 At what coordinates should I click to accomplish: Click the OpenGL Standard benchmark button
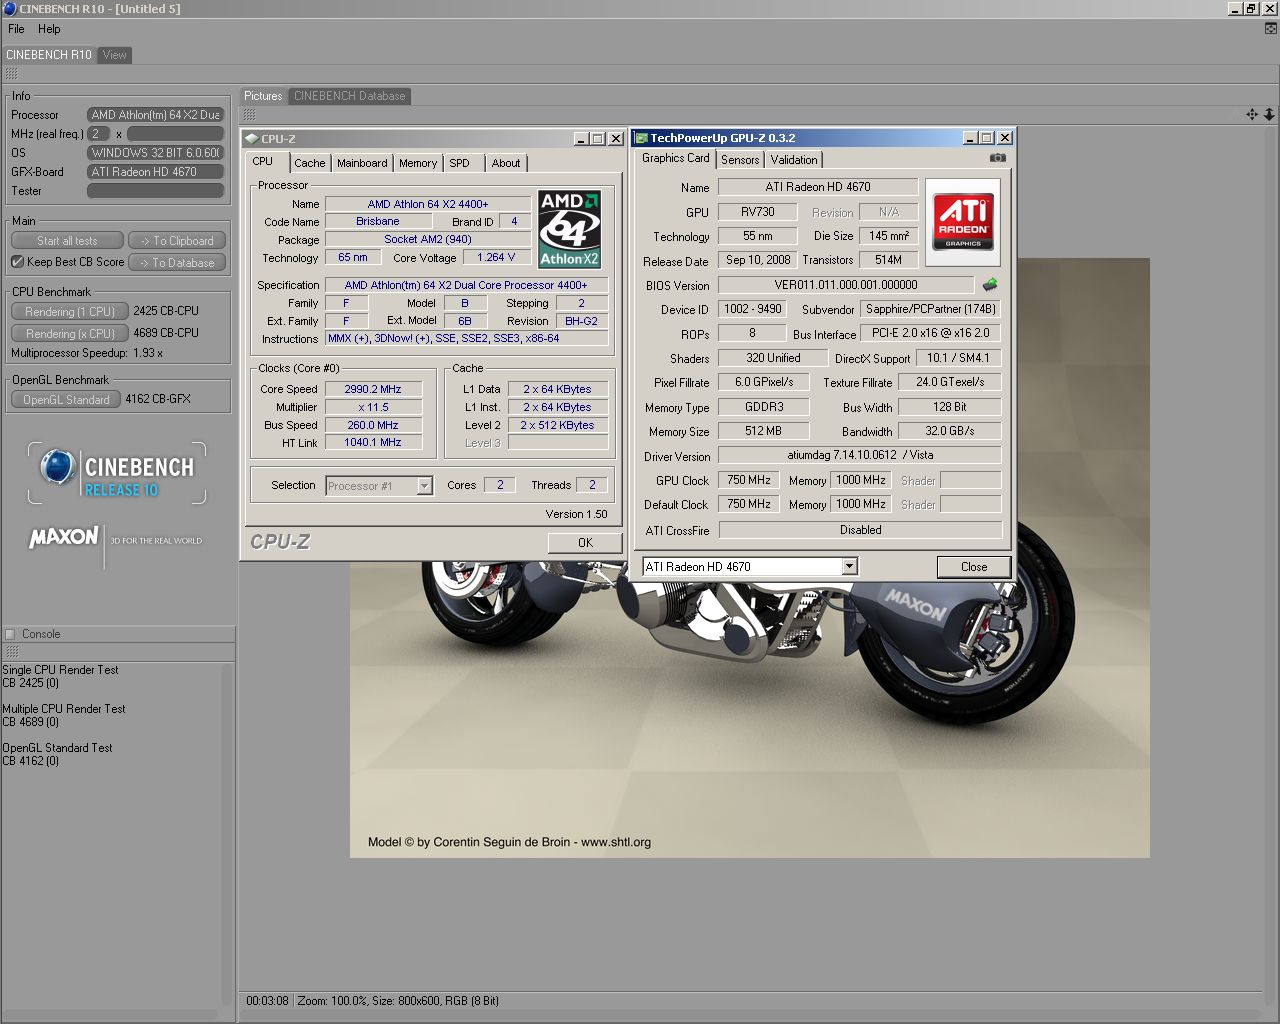click(66, 399)
